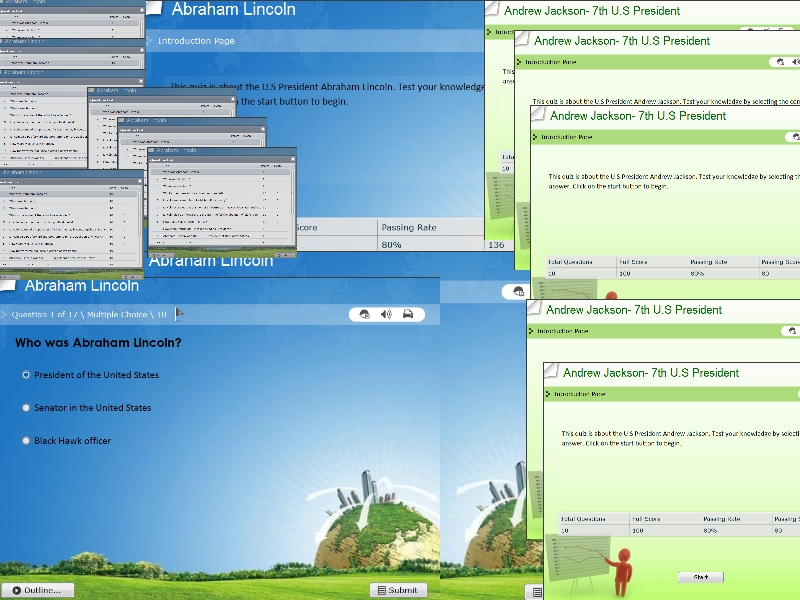Toggle the sound speaker icon
The height and width of the screenshot is (600, 800).
point(386,314)
